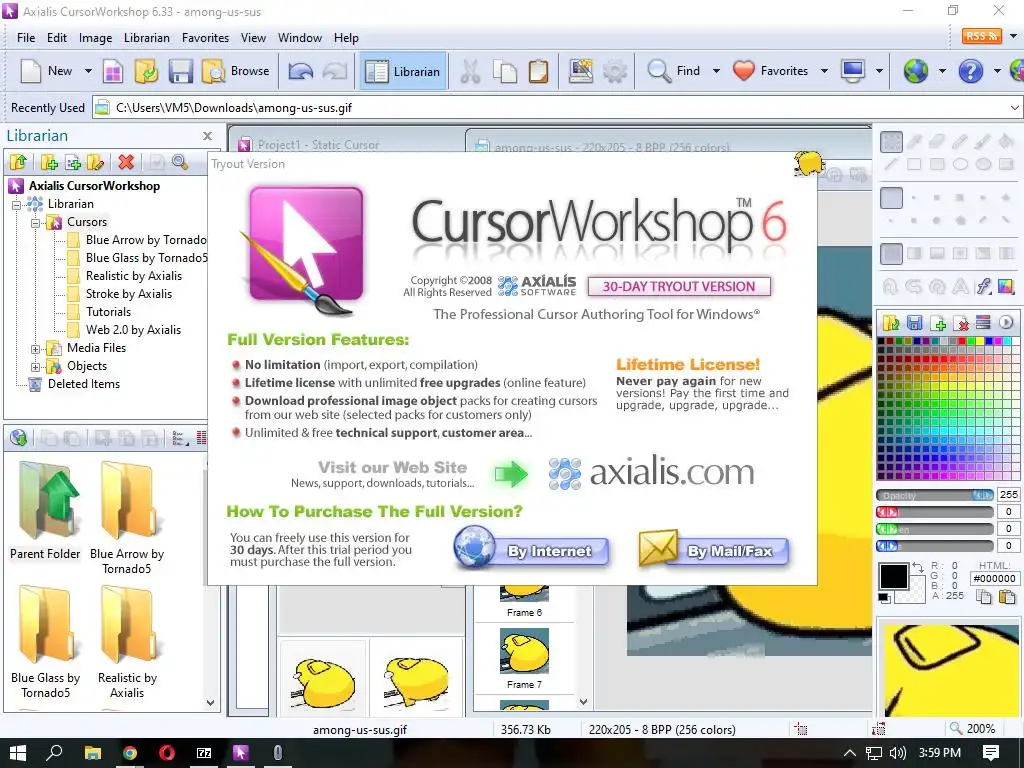Image resolution: width=1024 pixels, height=768 pixels.
Task: Click the orange RSS button
Action: point(982,36)
